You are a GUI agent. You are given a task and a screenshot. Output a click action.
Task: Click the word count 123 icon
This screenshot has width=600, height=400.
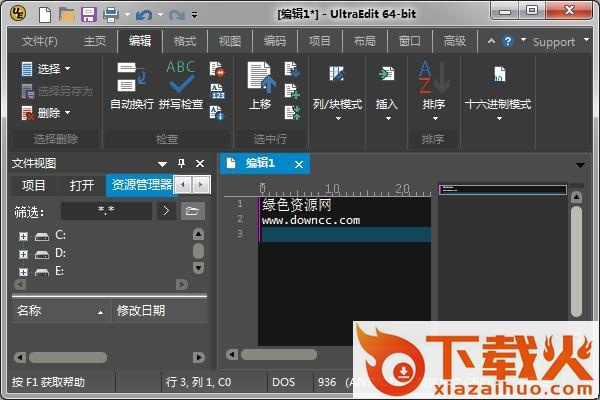coord(217,91)
